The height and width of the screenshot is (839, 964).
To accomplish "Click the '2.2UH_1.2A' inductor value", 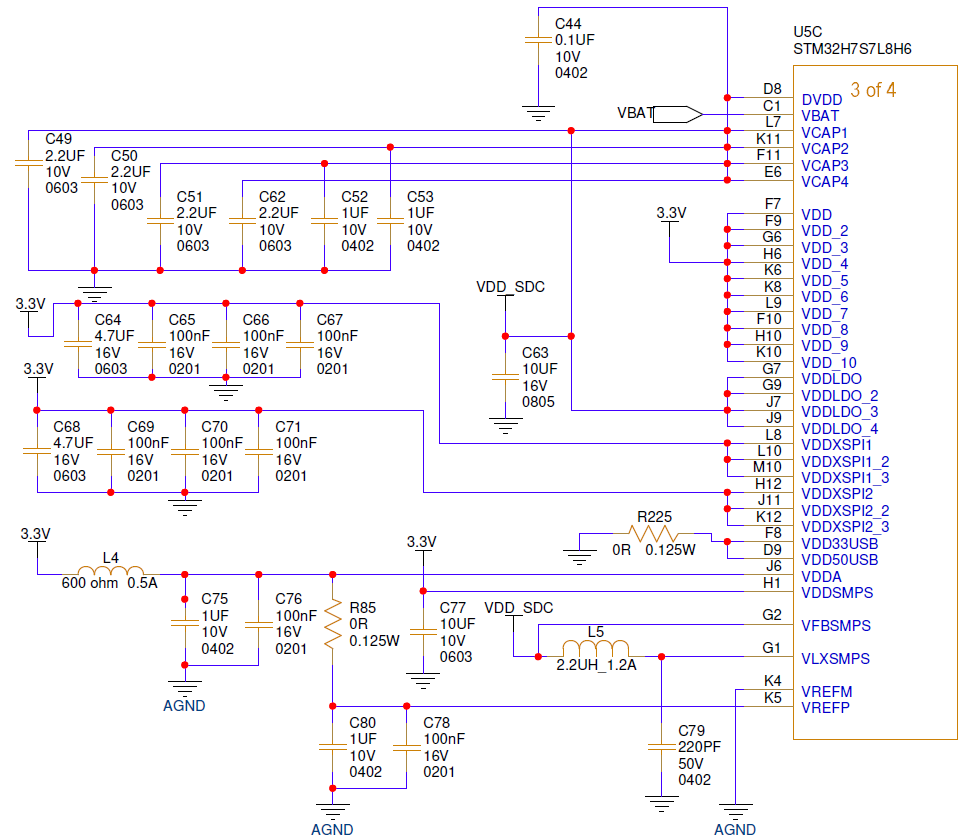I will (596, 665).
